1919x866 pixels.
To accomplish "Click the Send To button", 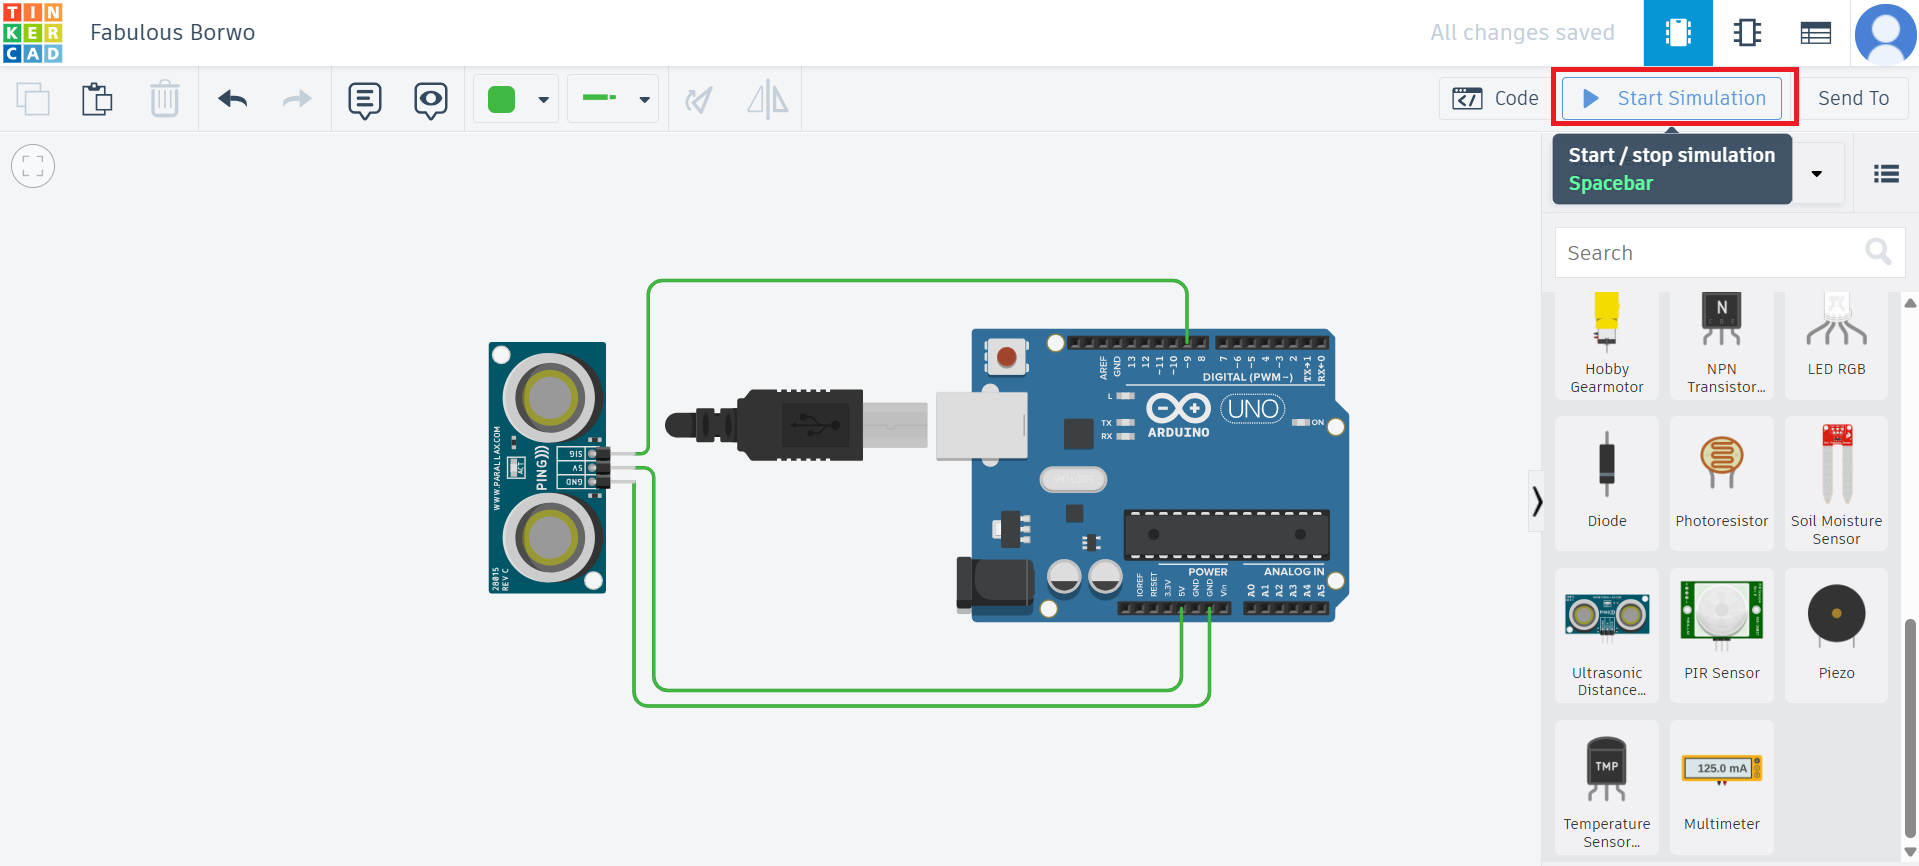I will click(1853, 98).
